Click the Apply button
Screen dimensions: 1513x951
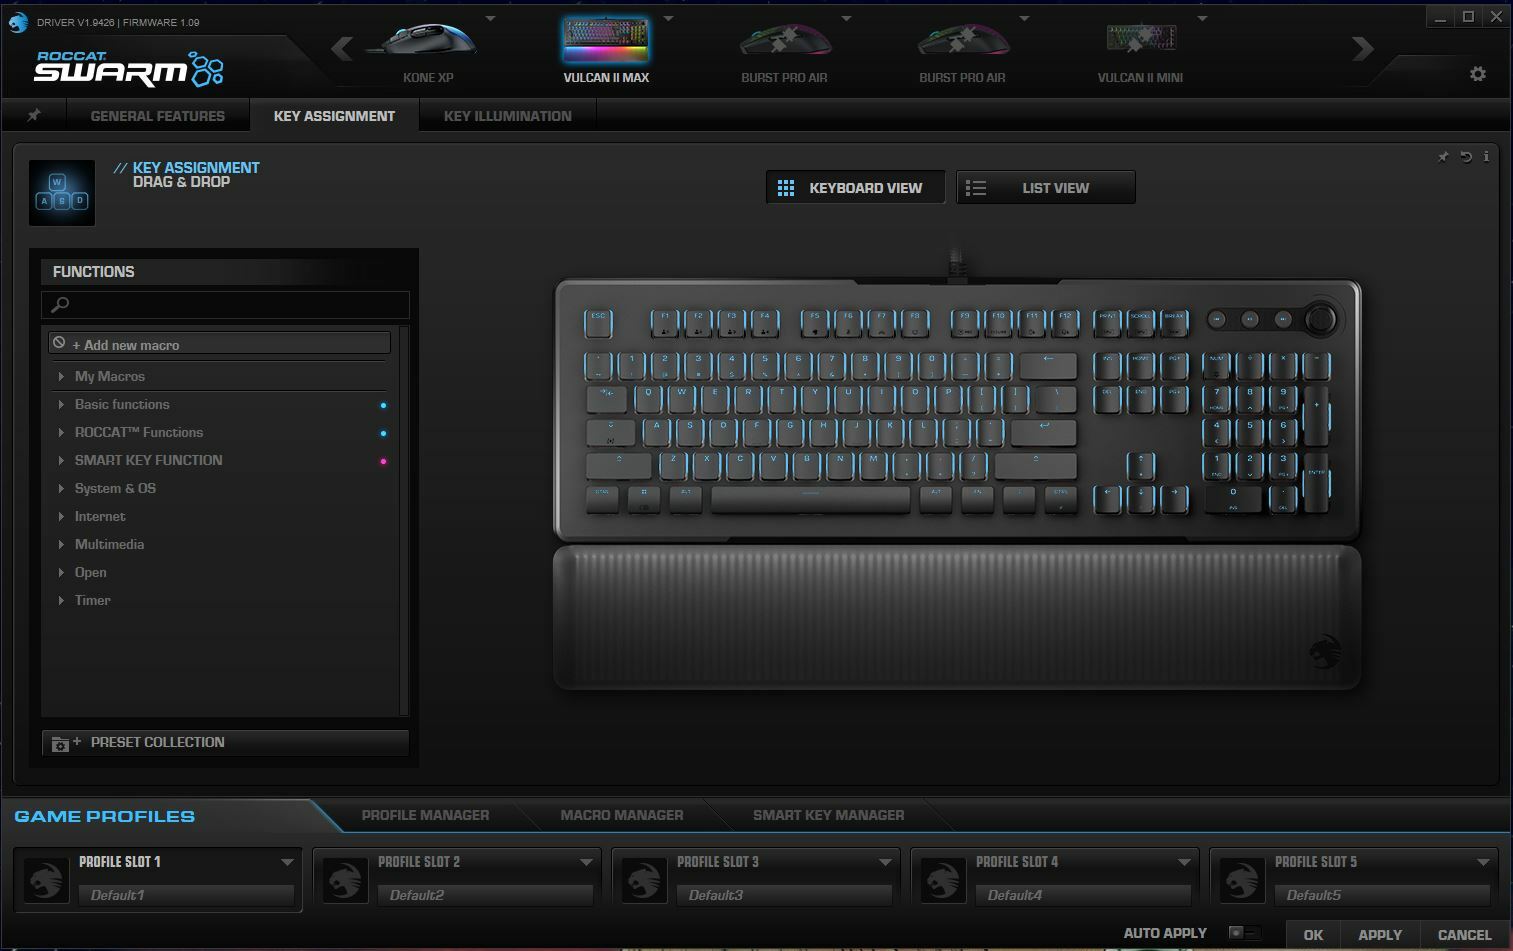click(1379, 934)
